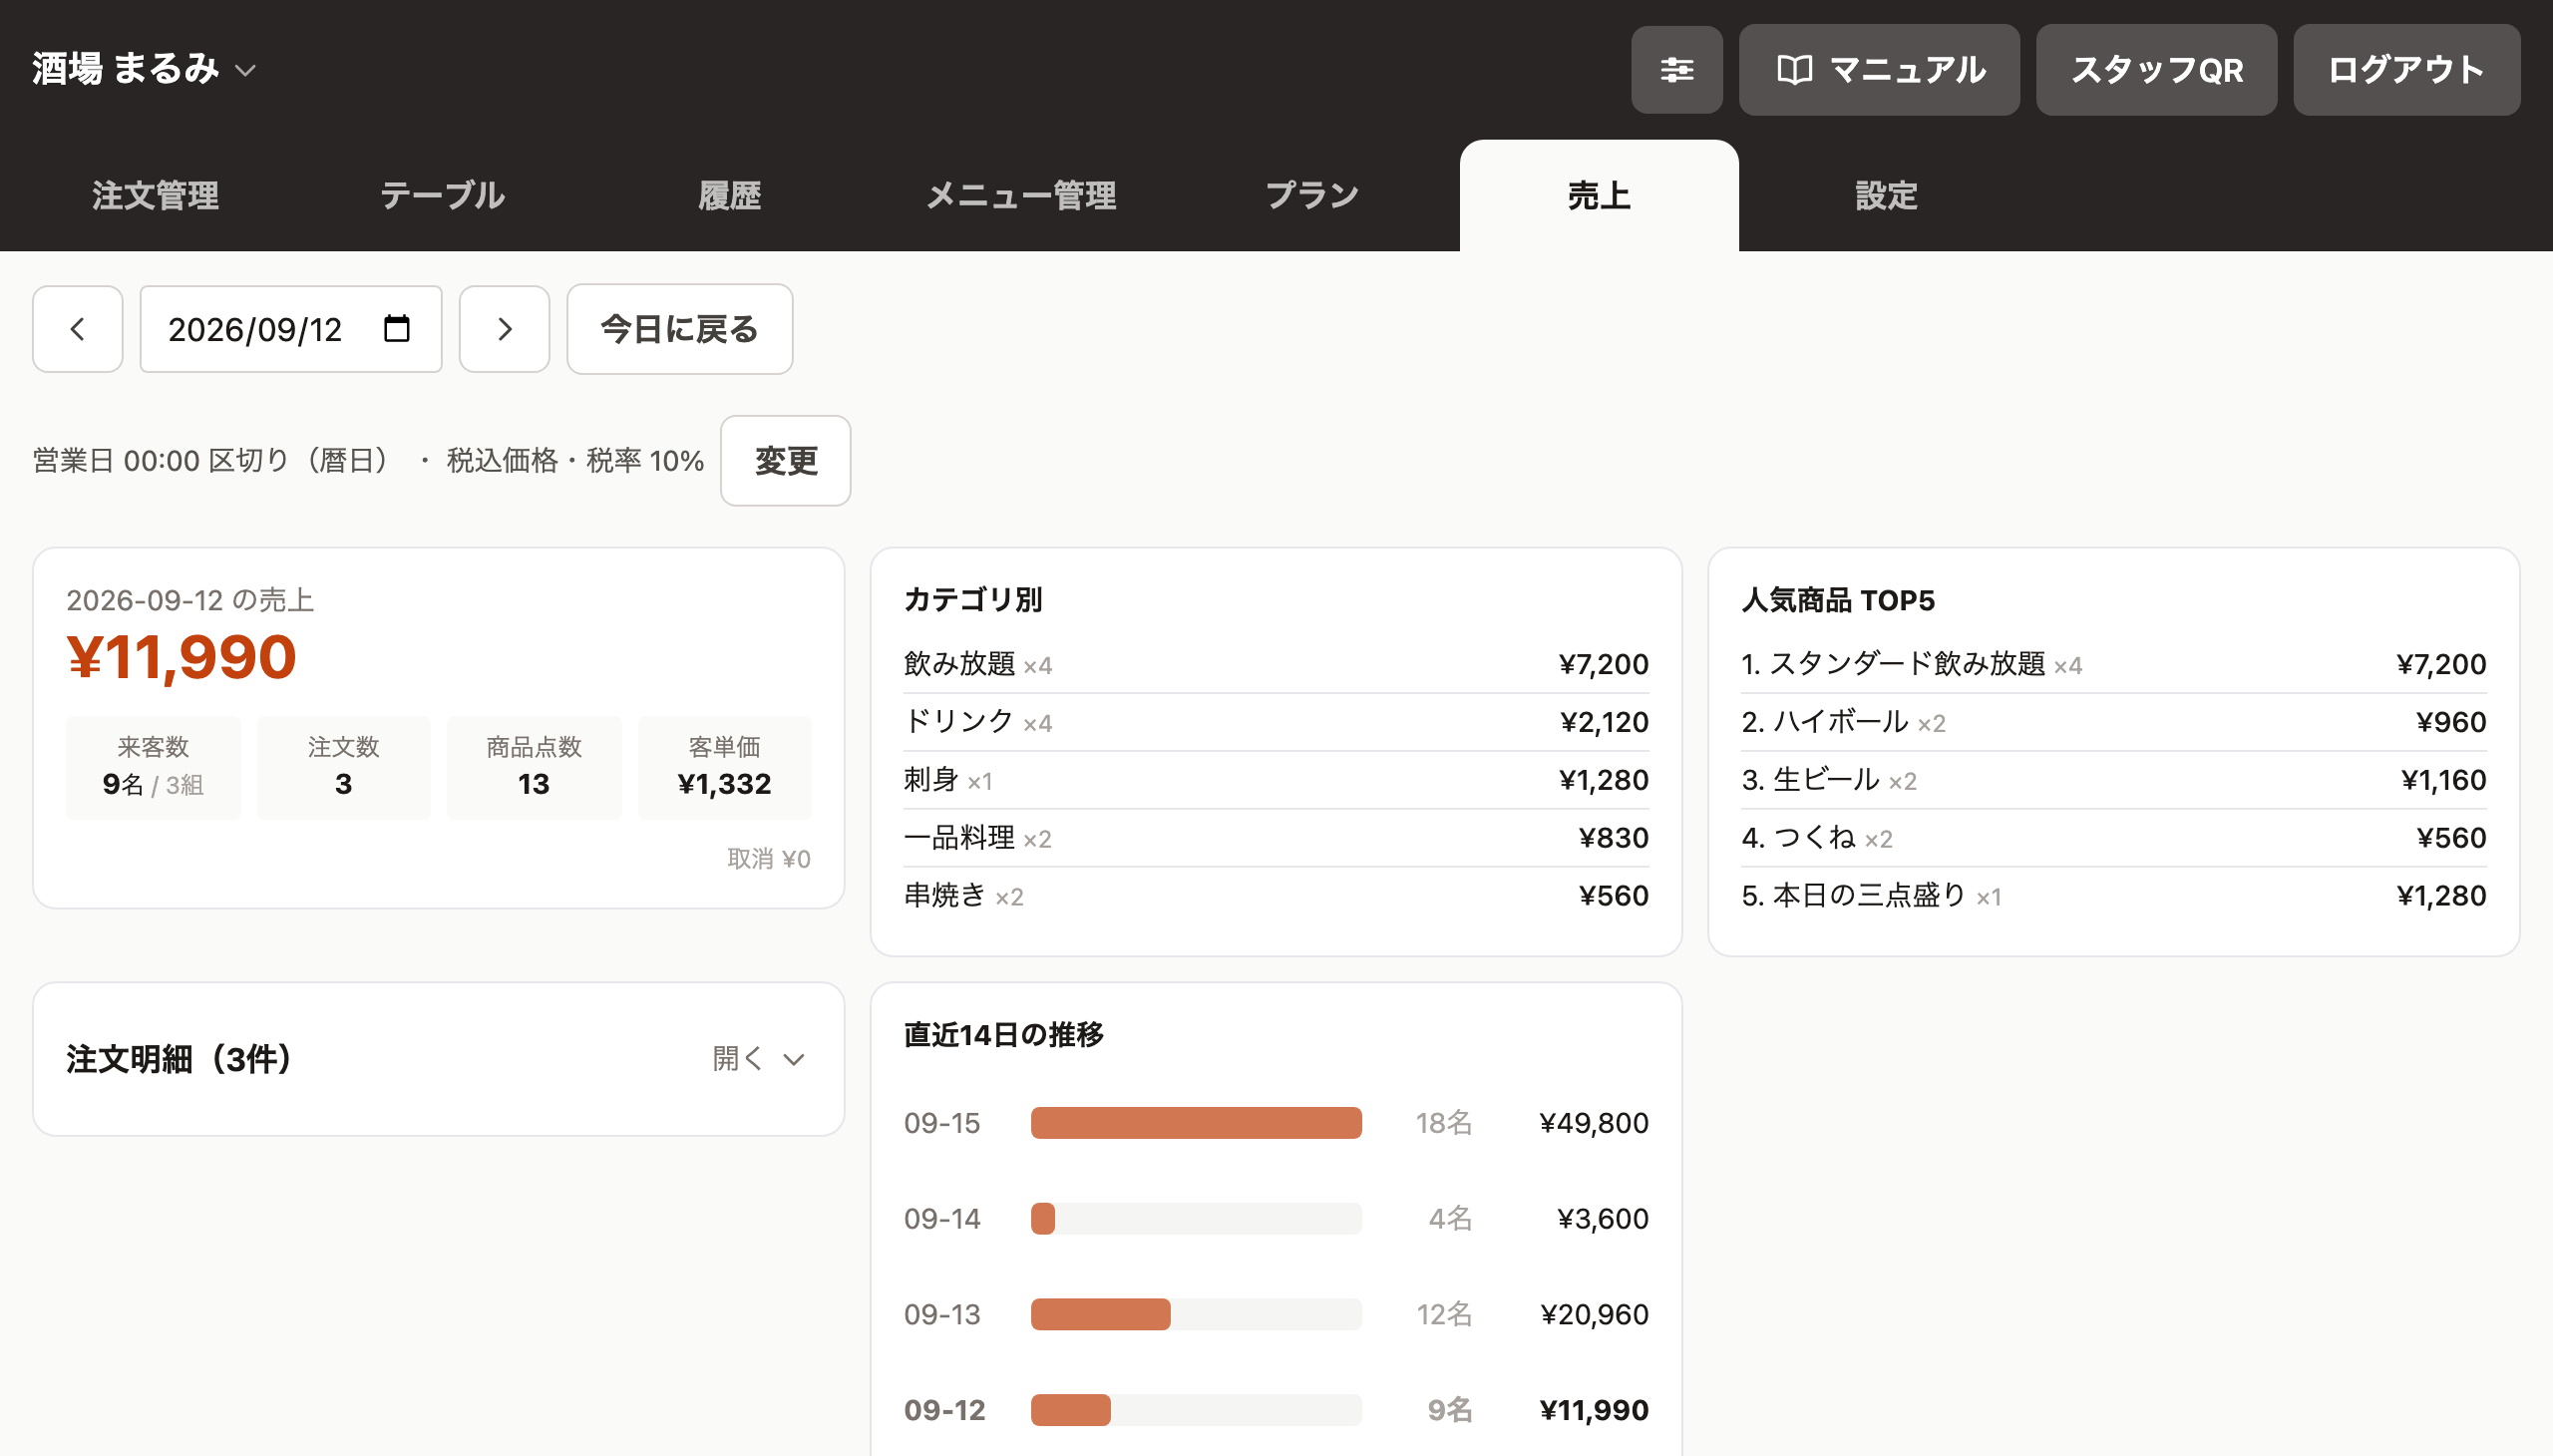Switch to the テーブル tab

(x=442, y=195)
